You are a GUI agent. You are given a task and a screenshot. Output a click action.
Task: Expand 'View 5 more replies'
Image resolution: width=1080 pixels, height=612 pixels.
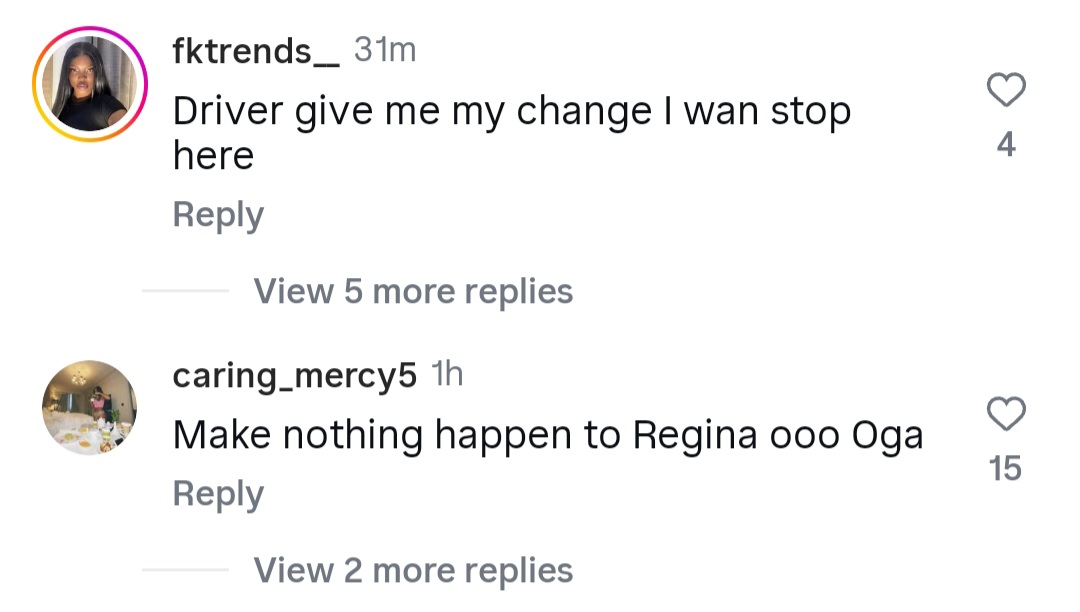[413, 292]
